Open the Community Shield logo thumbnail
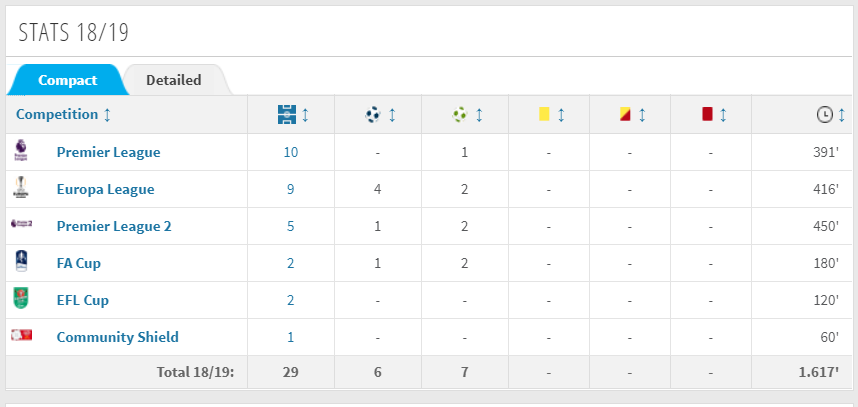 pyautogui.click(x=21, y=335)
